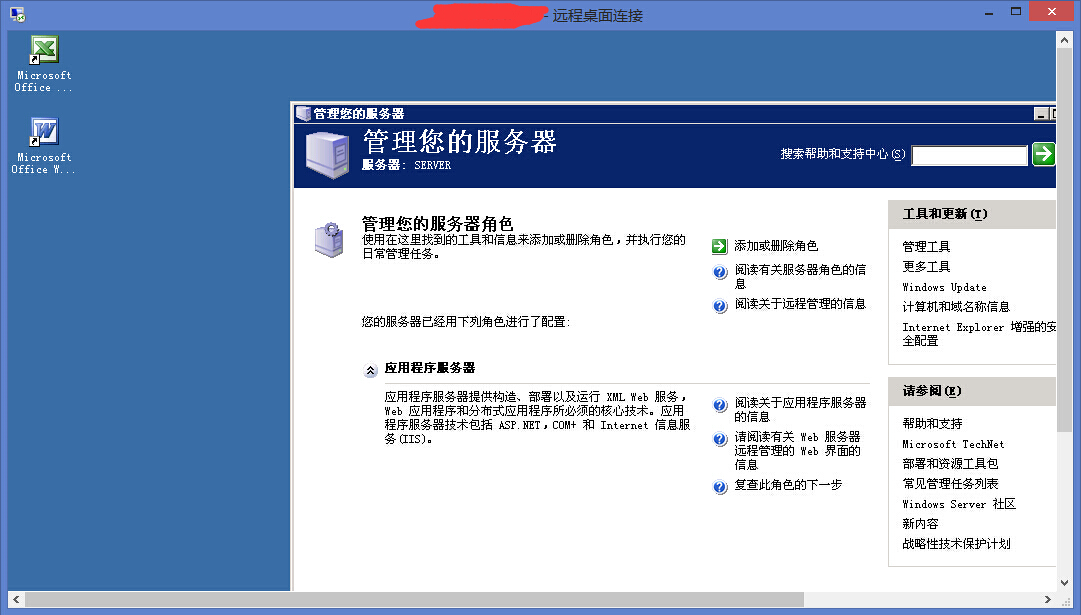Click help icon beside 阅读关于应用程序服务器的信息
The height and width of the screenshot is (615, 1081).
(x=720, y=405)
